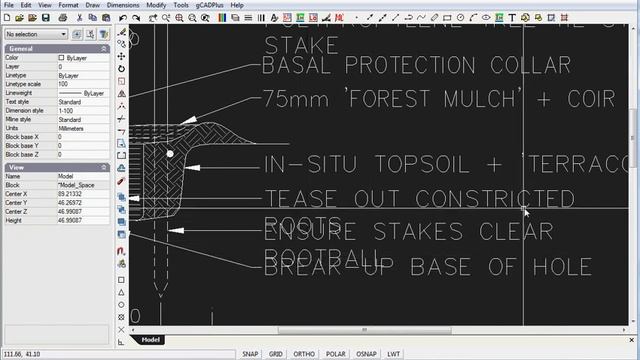Screen dimensions: 640x360
Task: Select the Spline curve tool
Action: [421, 18]
